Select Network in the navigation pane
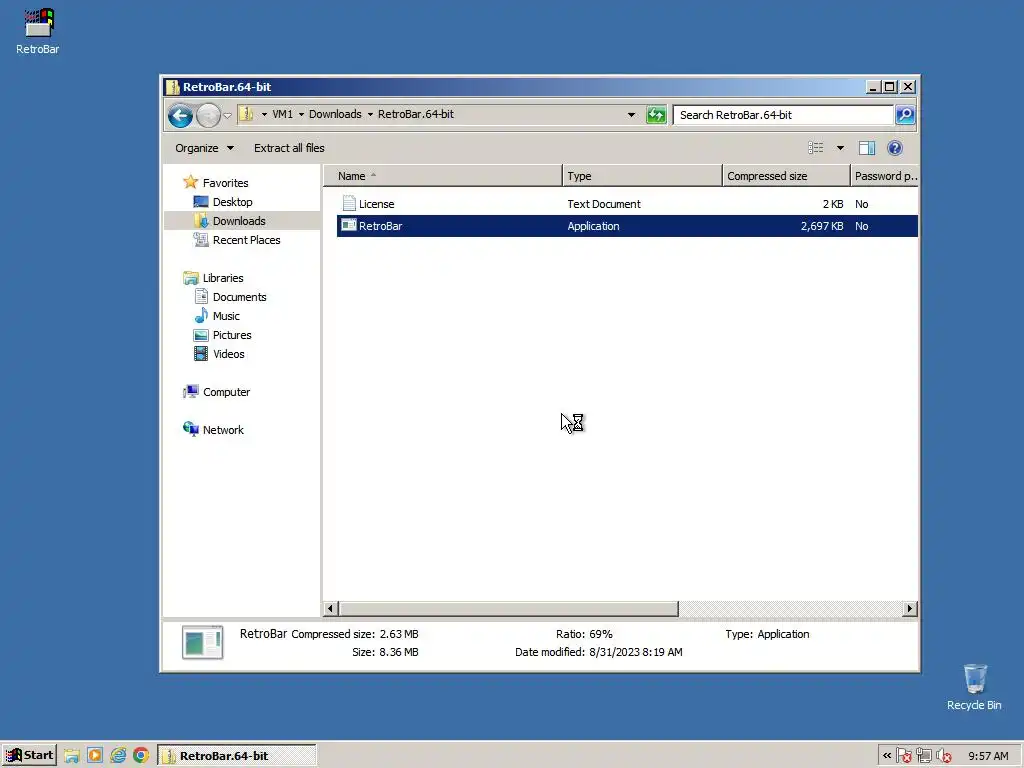 223,430
